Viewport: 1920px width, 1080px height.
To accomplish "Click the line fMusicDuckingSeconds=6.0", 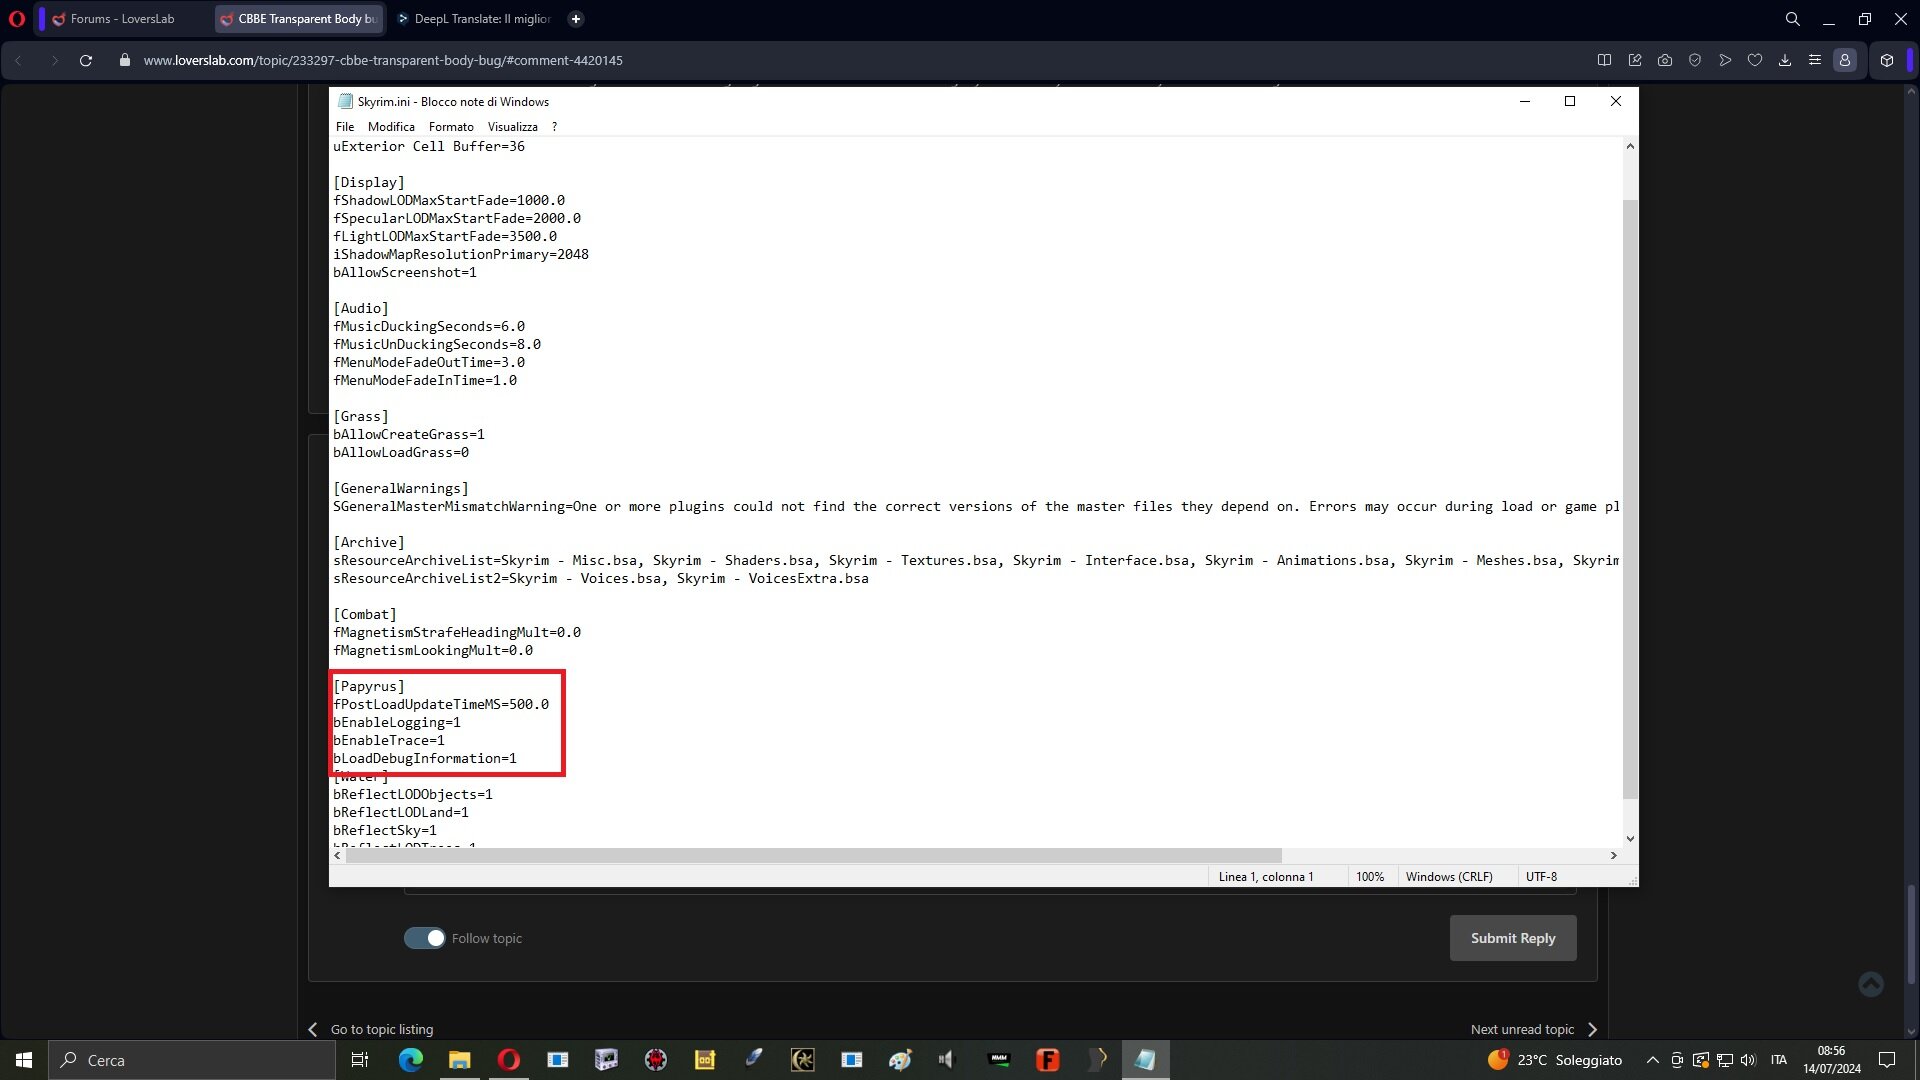I will coord(429,326).
